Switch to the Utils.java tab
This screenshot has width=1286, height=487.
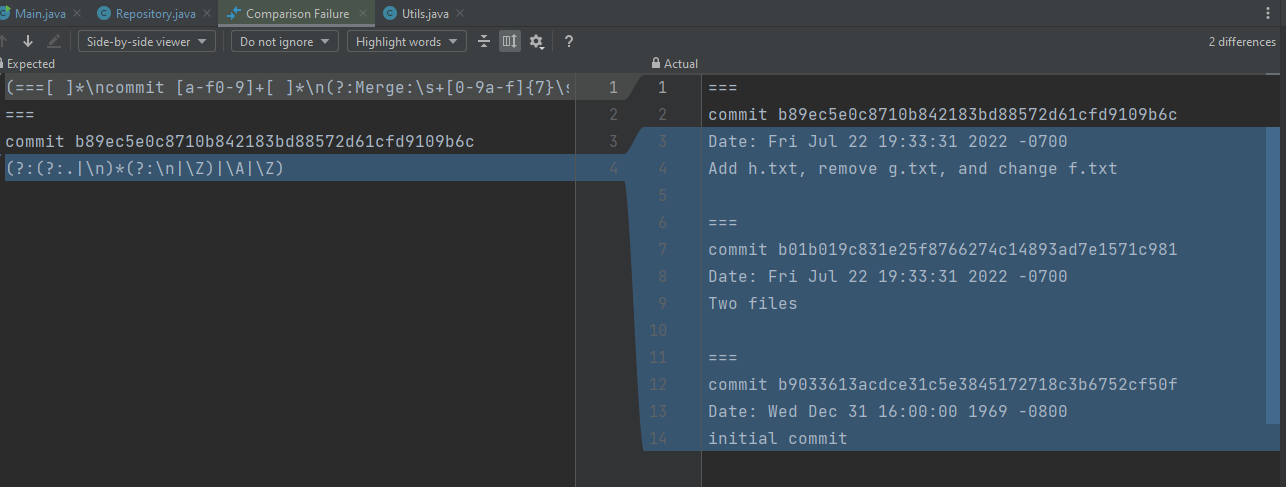(x=423, y=13)
